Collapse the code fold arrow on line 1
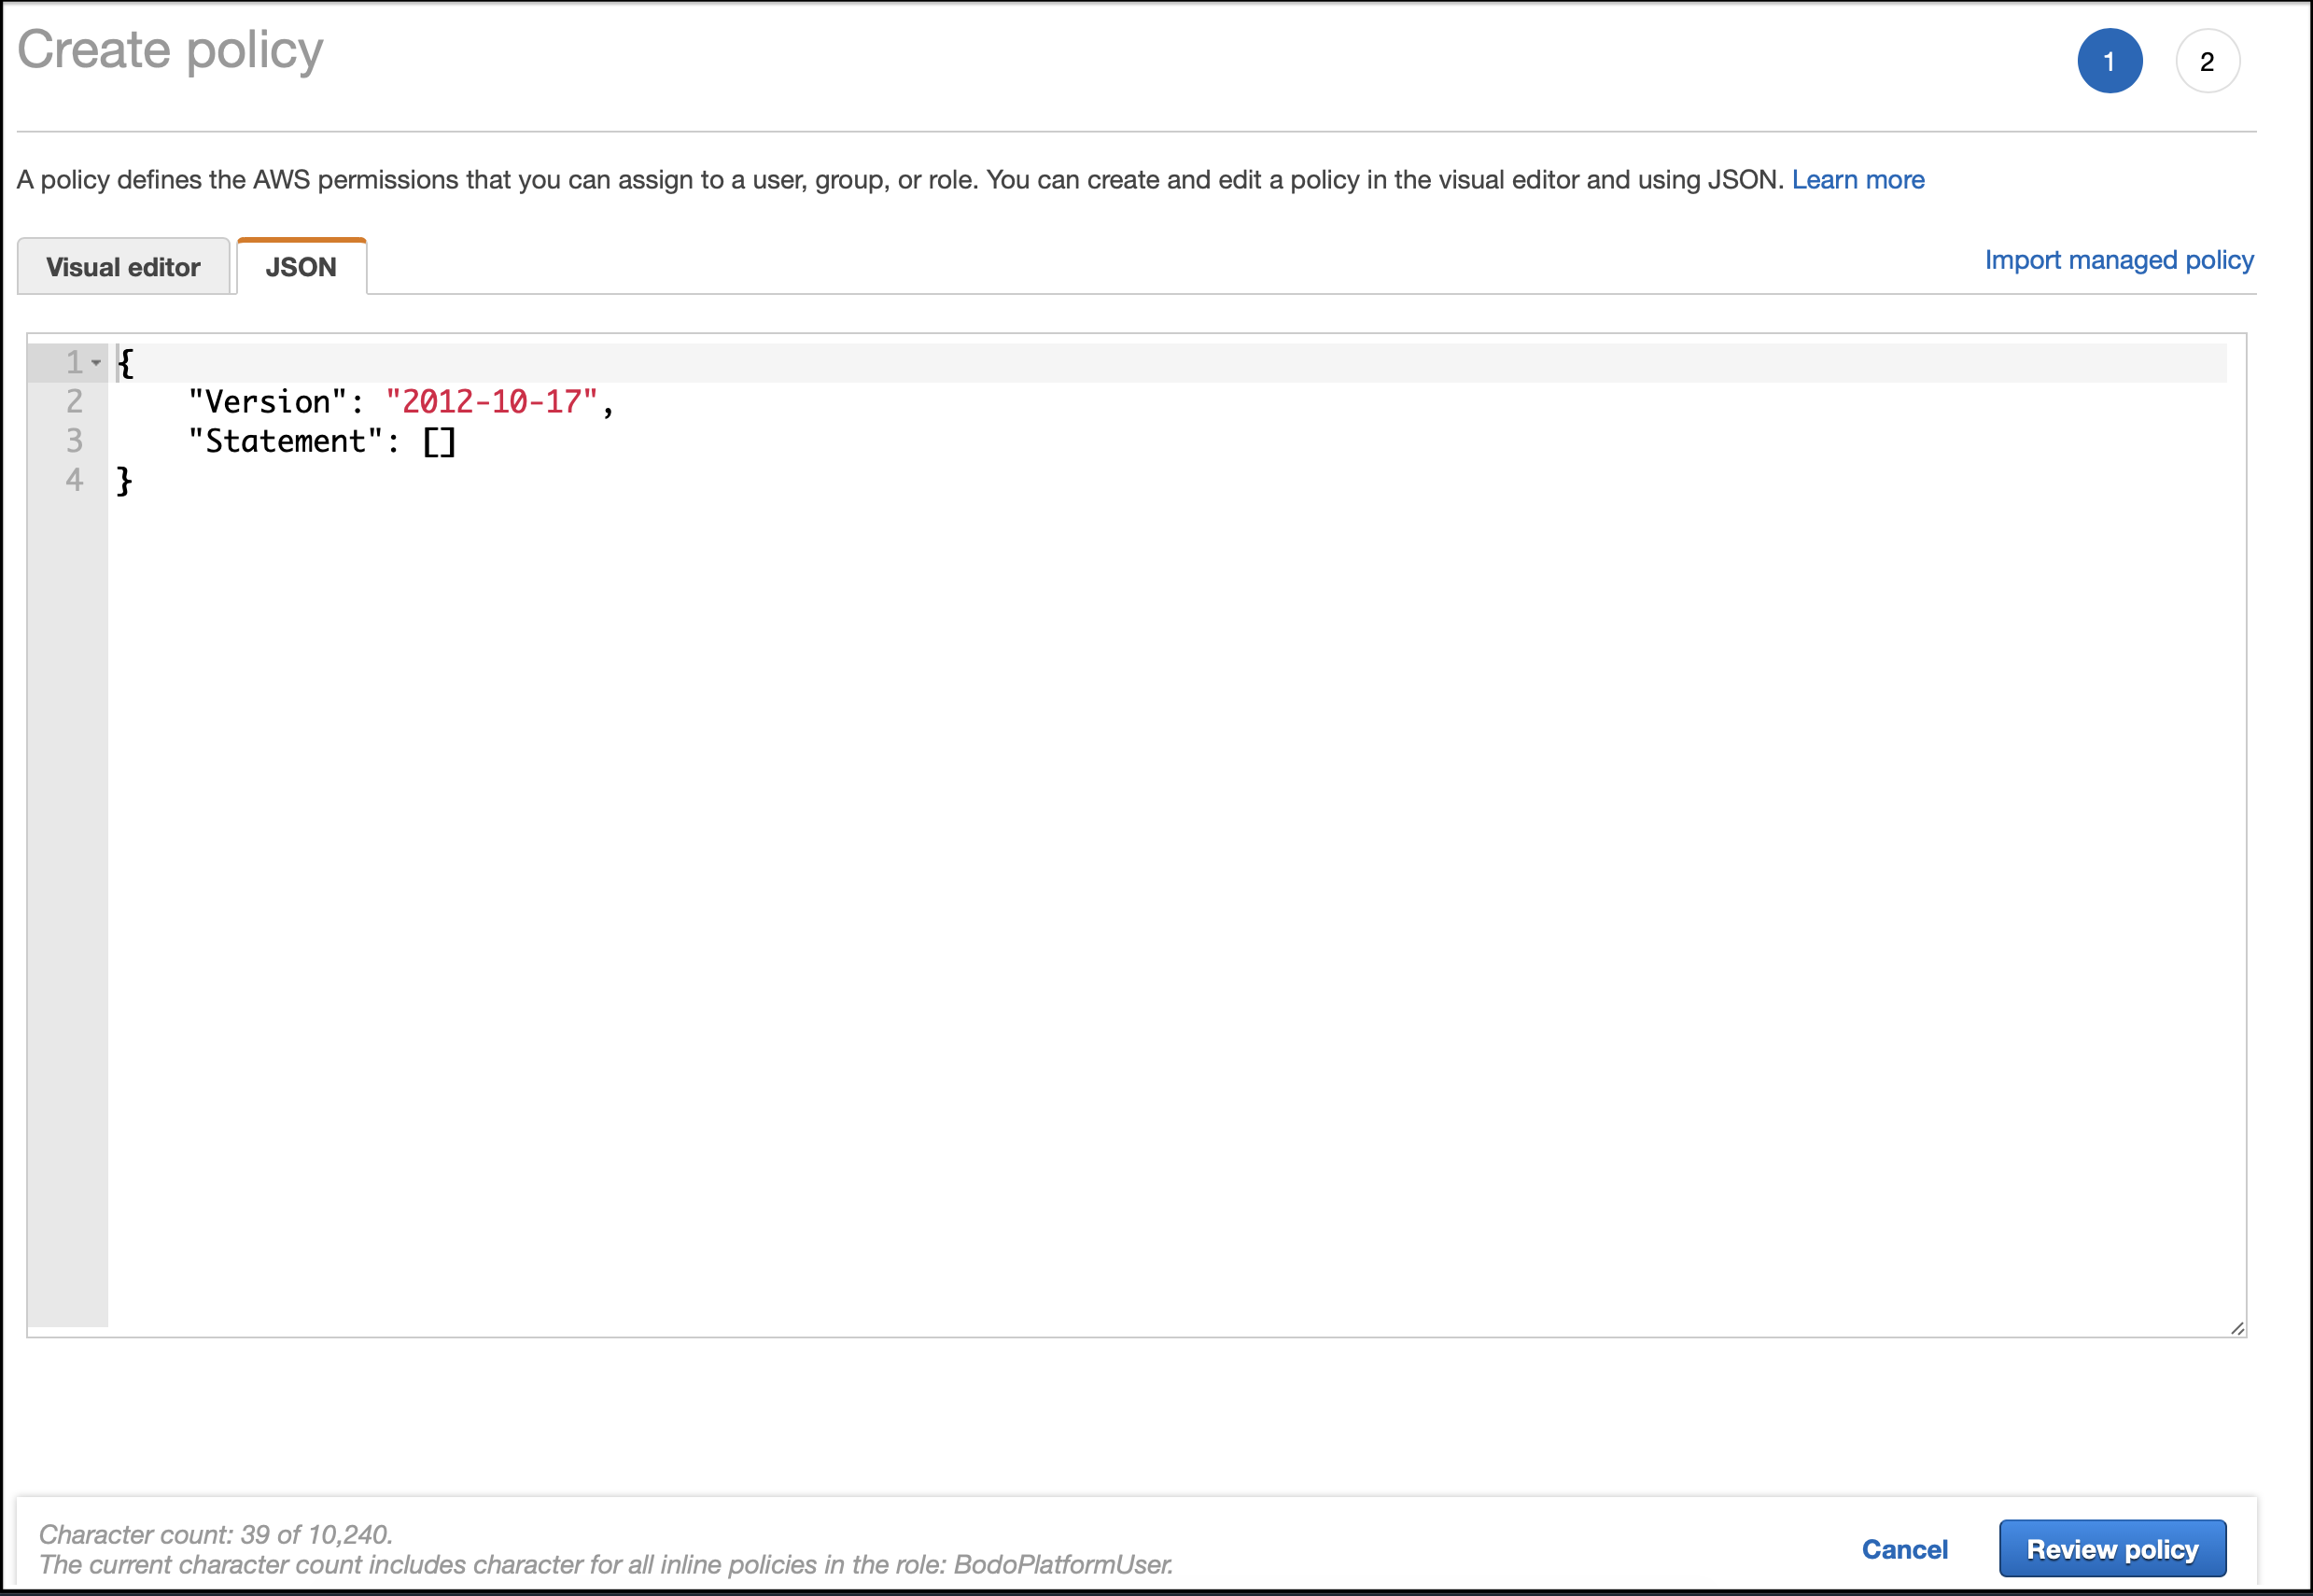Viewport: 2313px width, 1596px height. pyautogui.click(x=96, y=363)
